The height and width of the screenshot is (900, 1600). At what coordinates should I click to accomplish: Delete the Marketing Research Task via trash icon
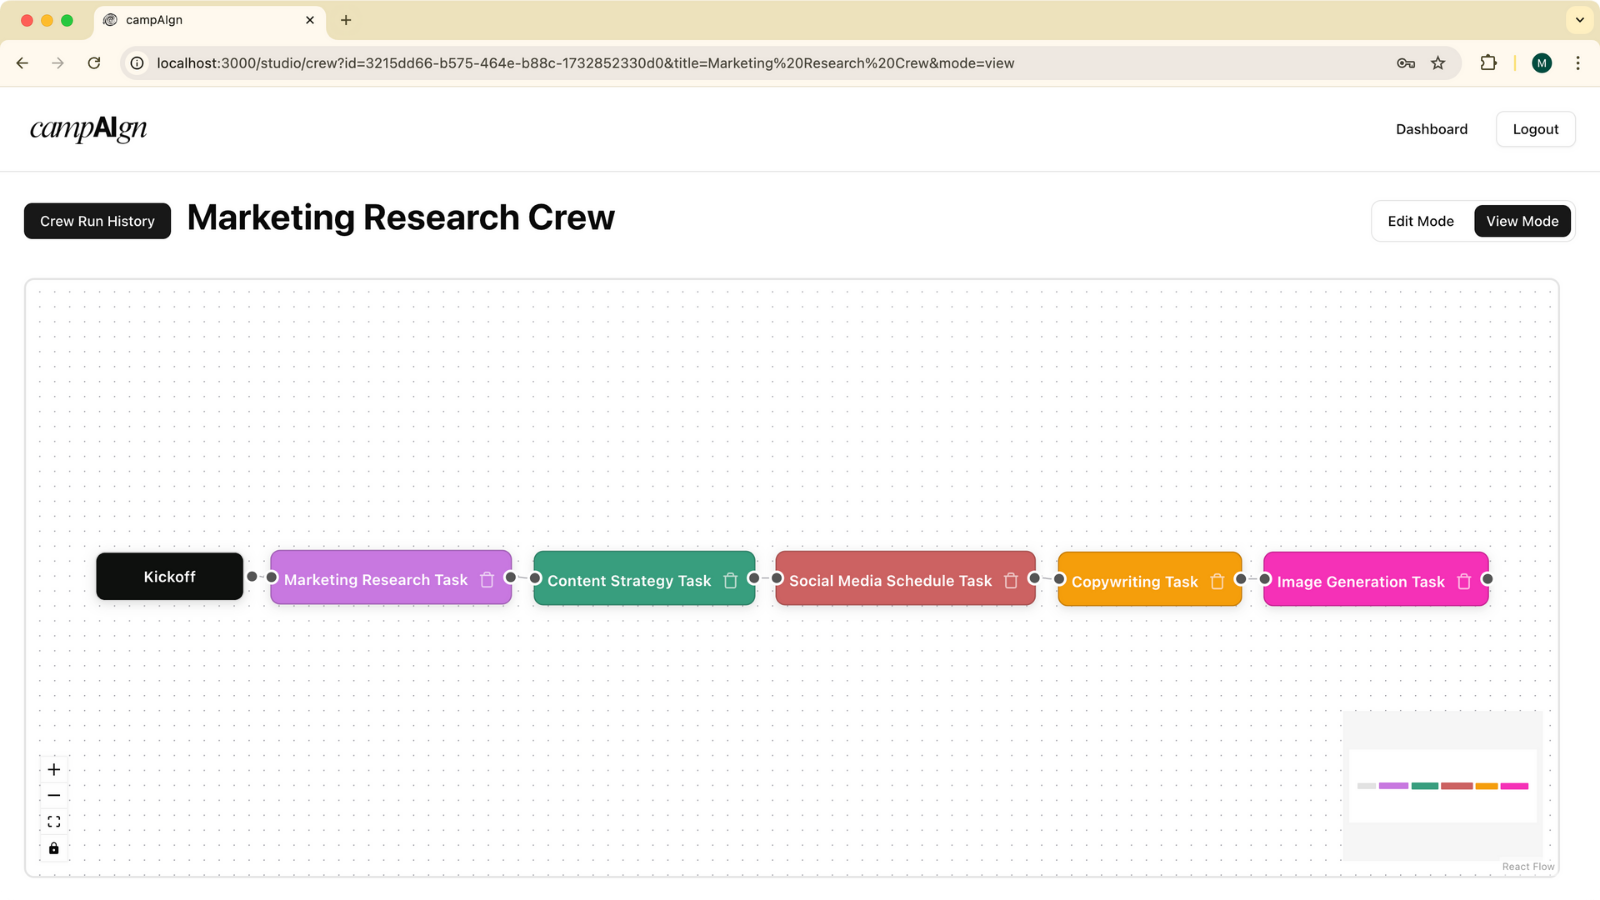[x=487, y=579]
